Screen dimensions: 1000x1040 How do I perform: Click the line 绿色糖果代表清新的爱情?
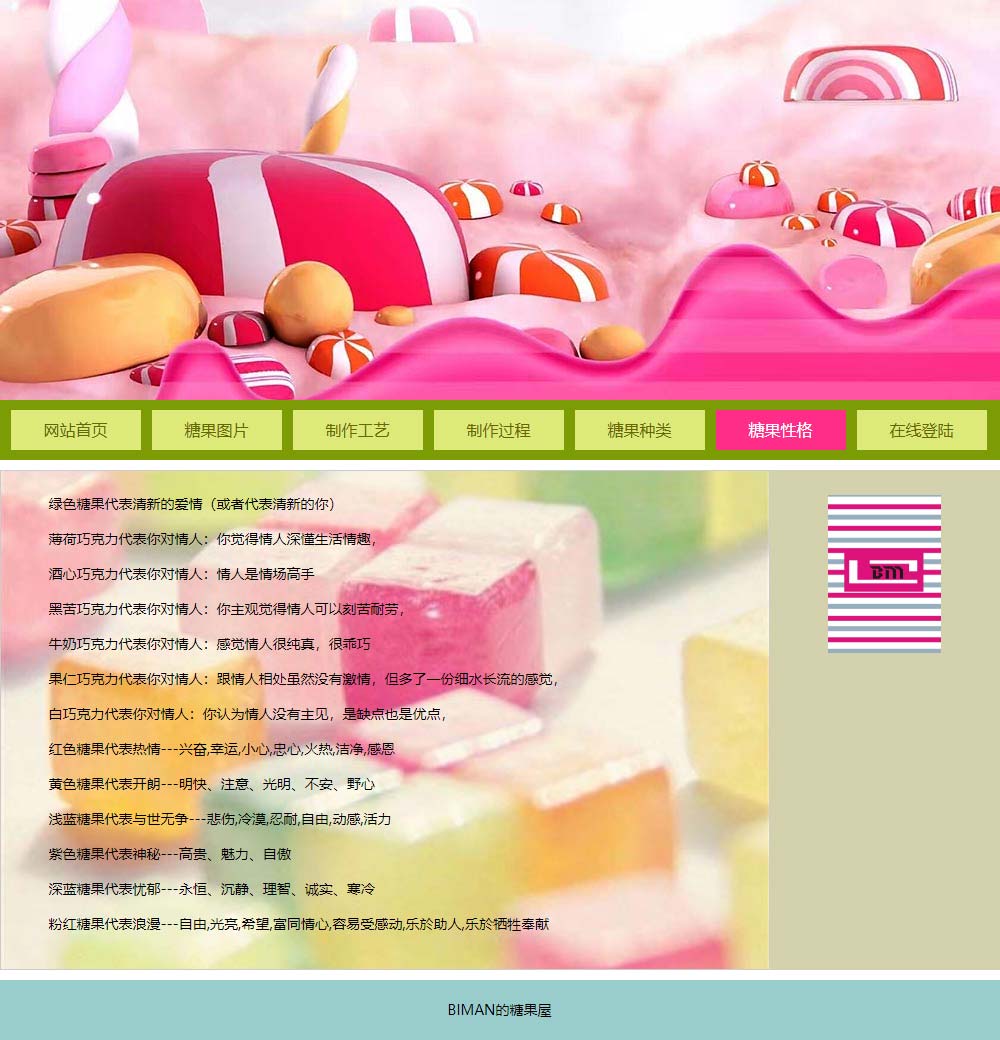(x=192, y=504)
